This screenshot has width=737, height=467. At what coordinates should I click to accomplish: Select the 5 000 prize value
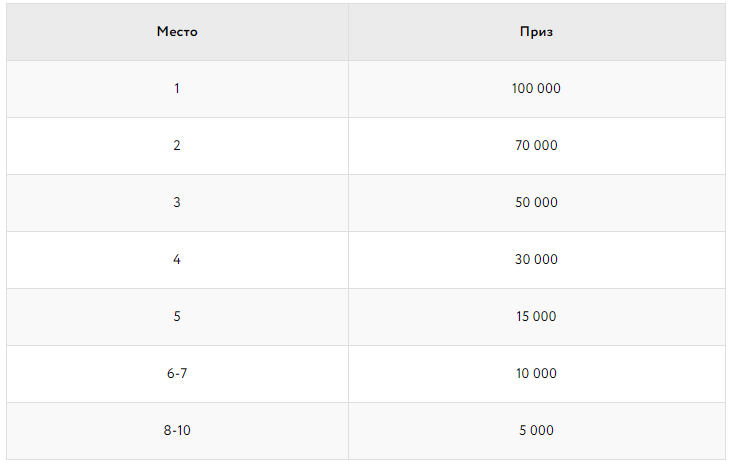536,431
